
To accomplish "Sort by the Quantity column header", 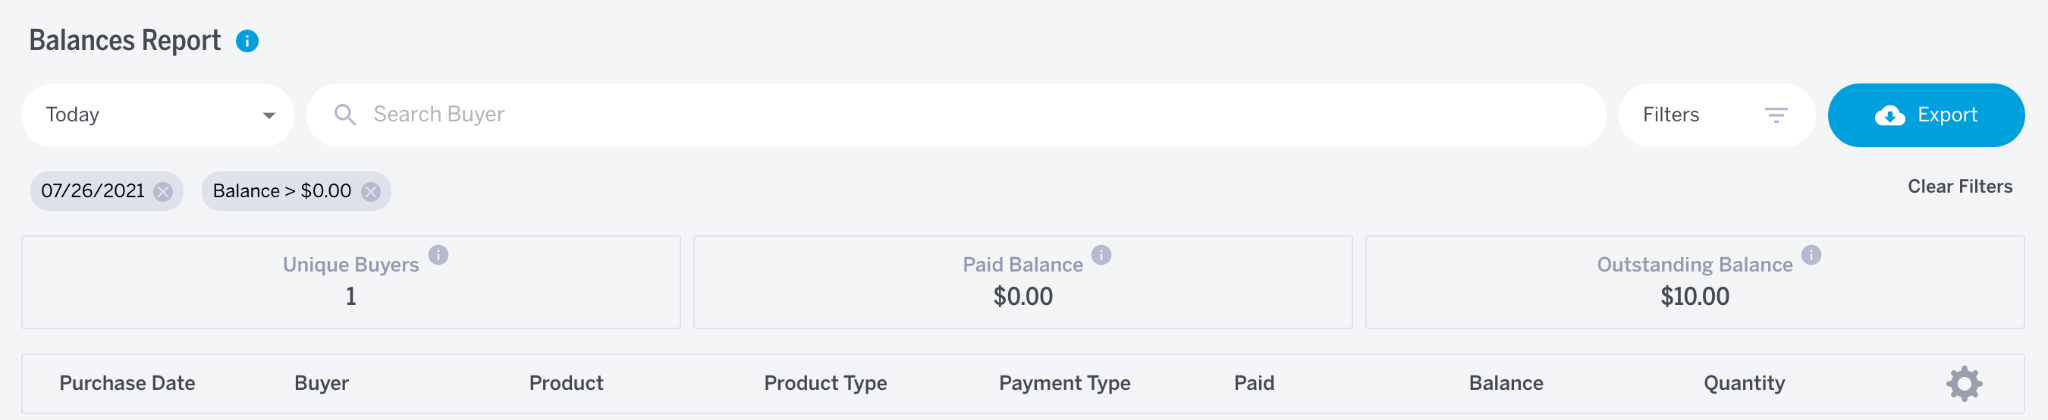I will [1744, 384].
